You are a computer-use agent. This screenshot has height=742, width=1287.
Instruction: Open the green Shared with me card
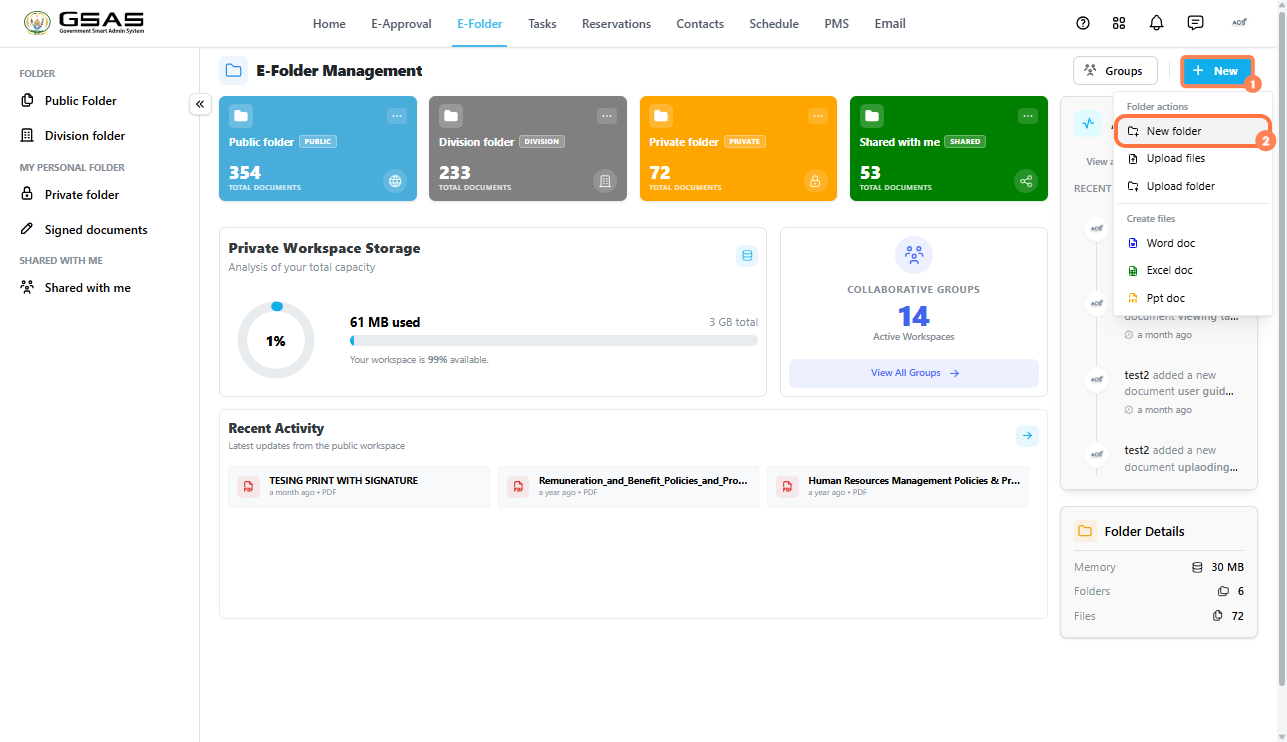[x=949, y=148]
